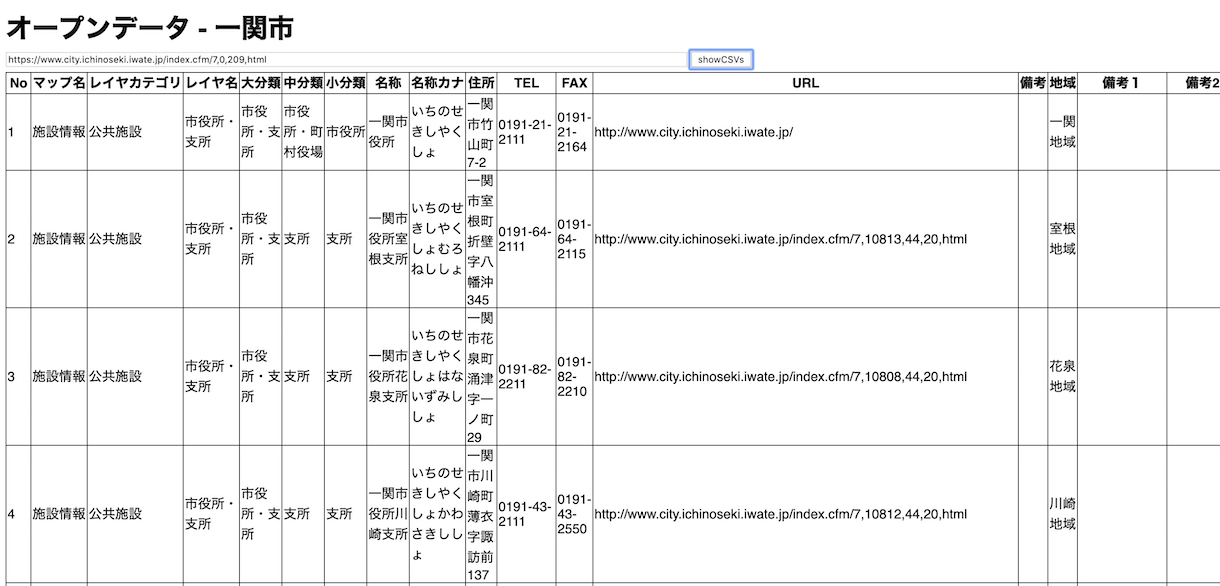Click 市役所・町村役場 cell in row 1
Screen dimensions: 1220x586
click(x=303, y=132)
